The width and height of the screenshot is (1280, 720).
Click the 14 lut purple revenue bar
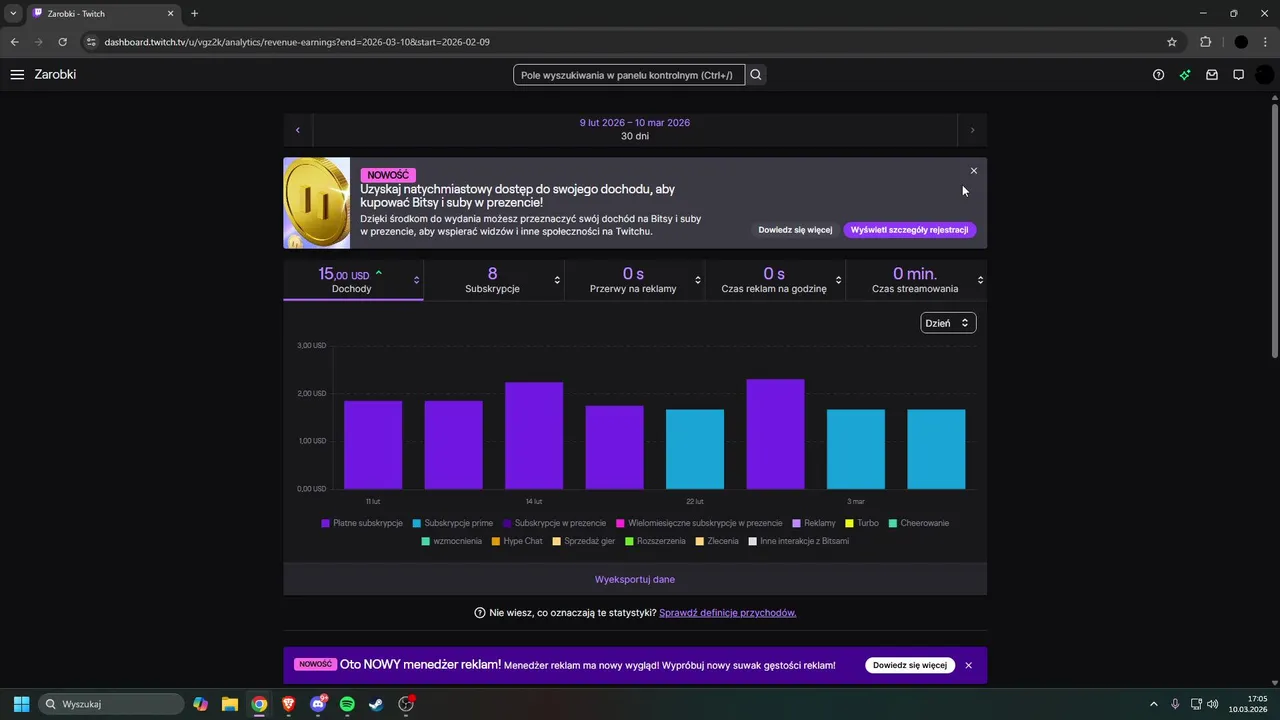[x=534, y=435]
